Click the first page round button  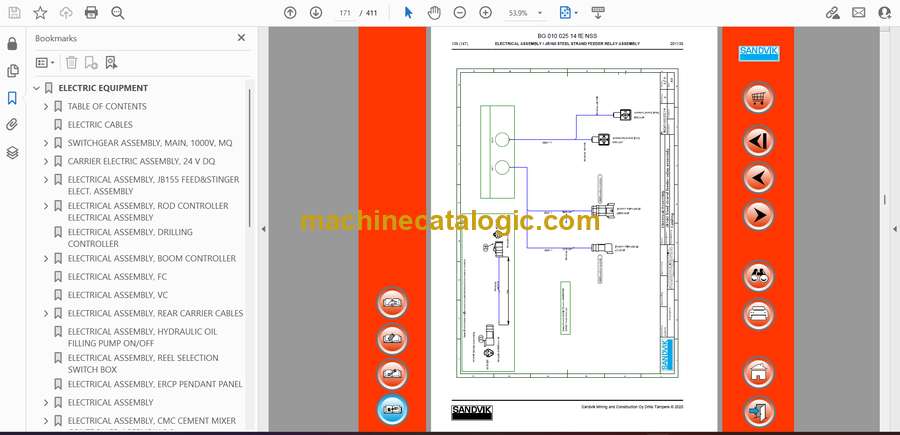(x=758, y=141)
